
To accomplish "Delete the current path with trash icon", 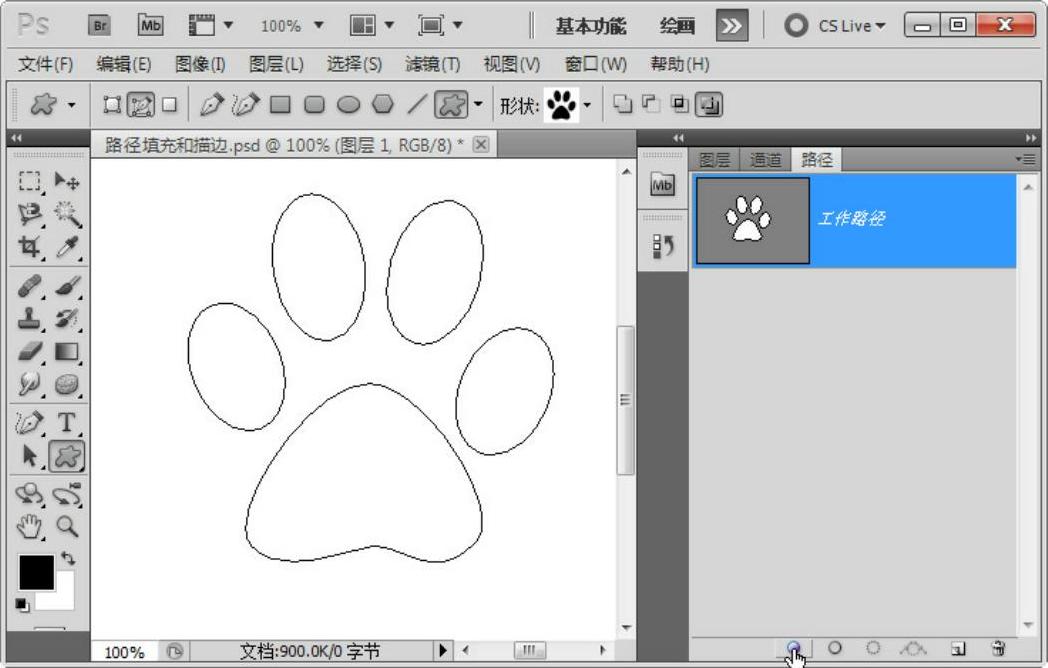I will tap(996, 648).
